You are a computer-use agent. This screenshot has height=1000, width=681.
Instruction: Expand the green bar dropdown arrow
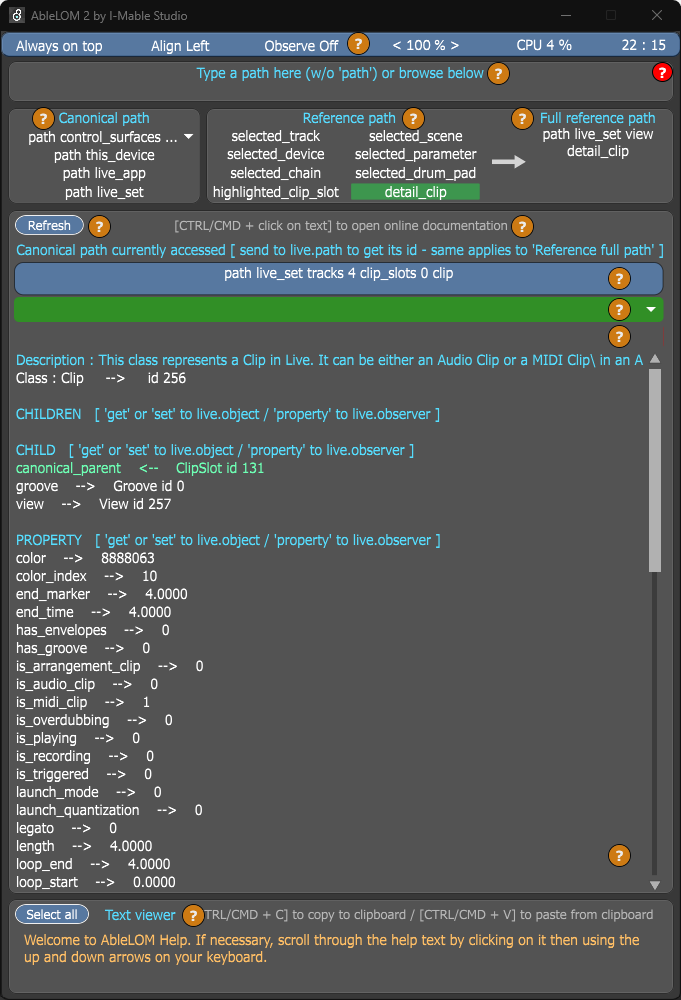(651, 309)
